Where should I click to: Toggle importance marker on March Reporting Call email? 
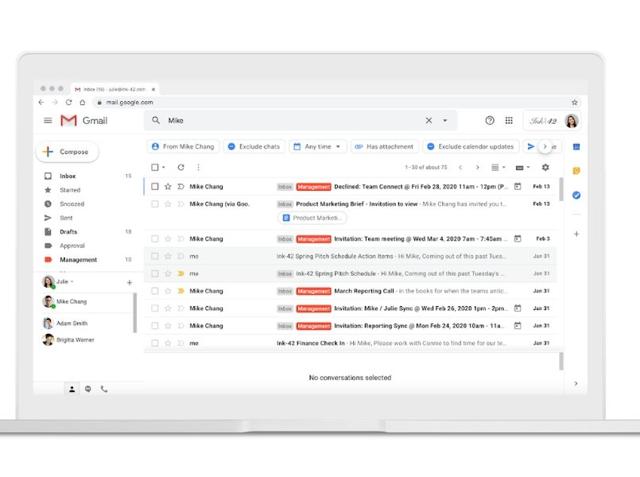point(181,291)
